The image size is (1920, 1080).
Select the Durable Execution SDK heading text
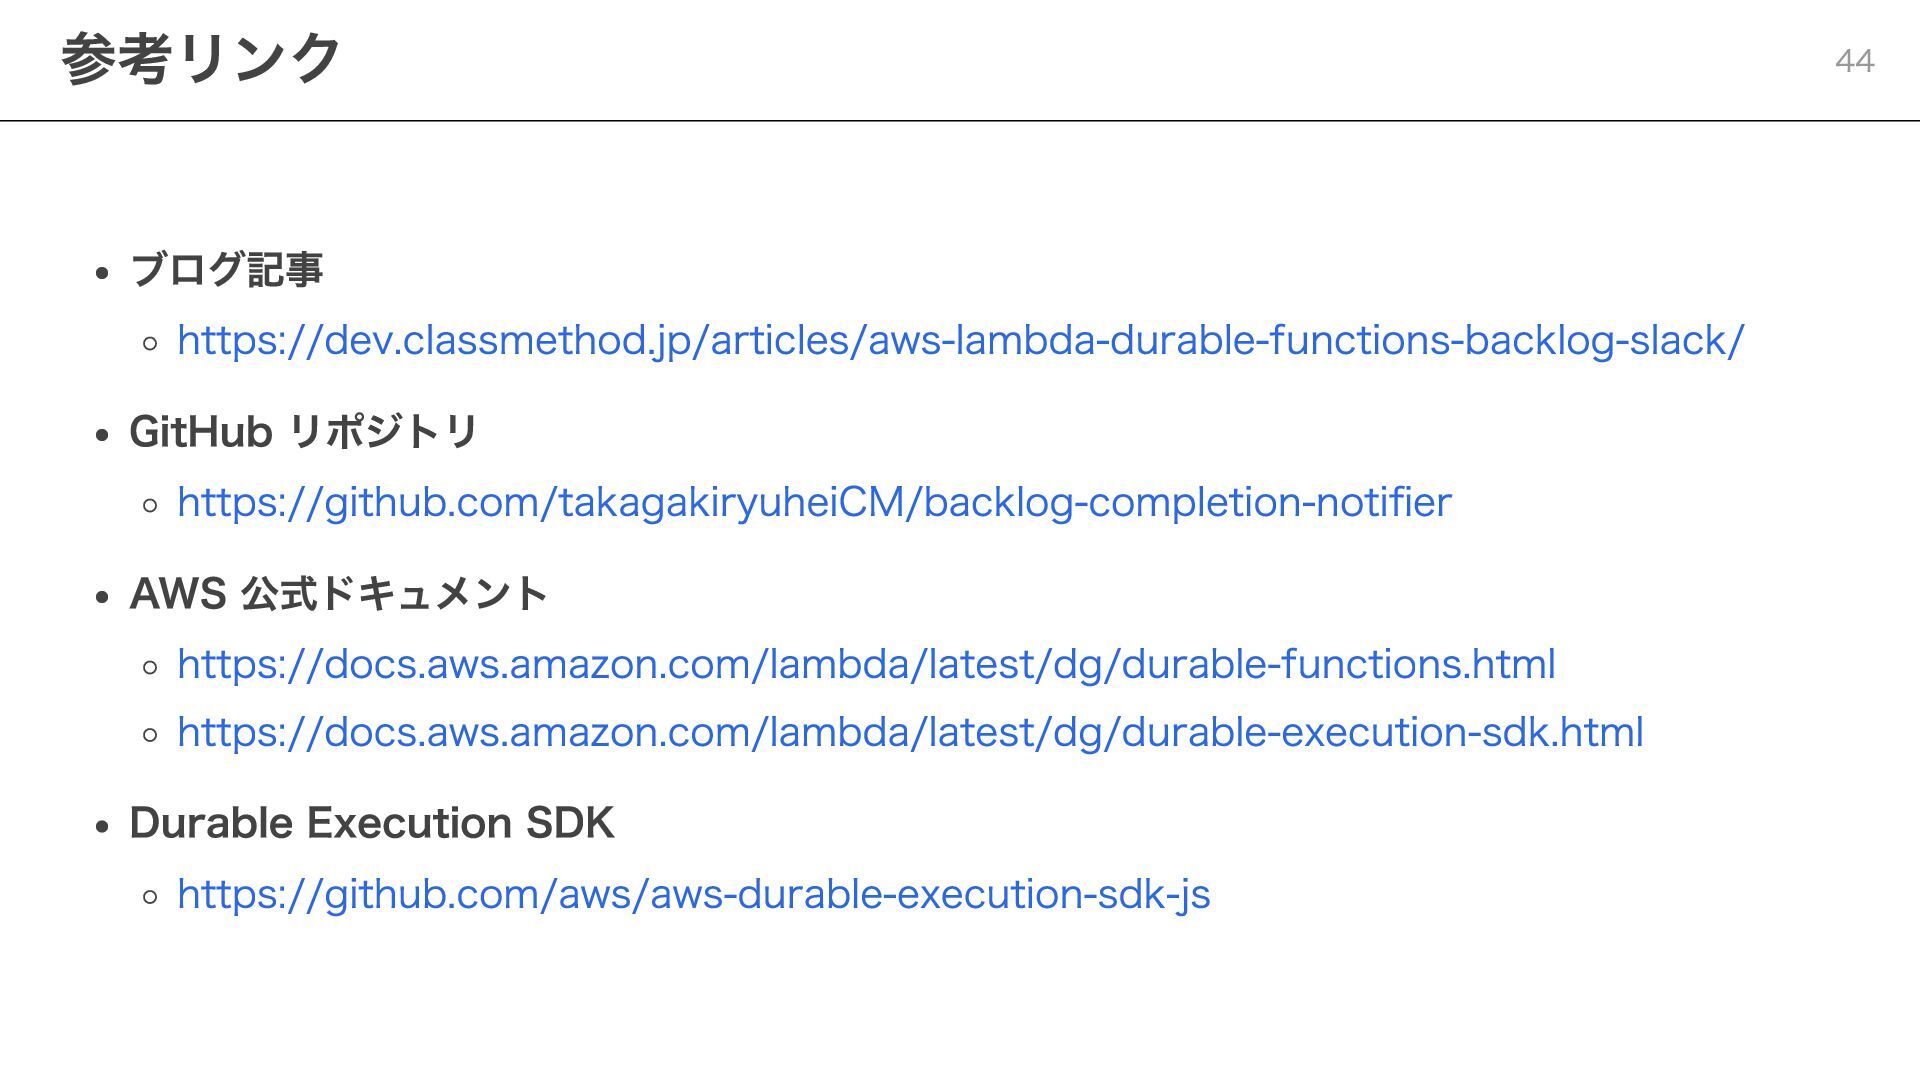pyautogui.click(x=371, y=823)
